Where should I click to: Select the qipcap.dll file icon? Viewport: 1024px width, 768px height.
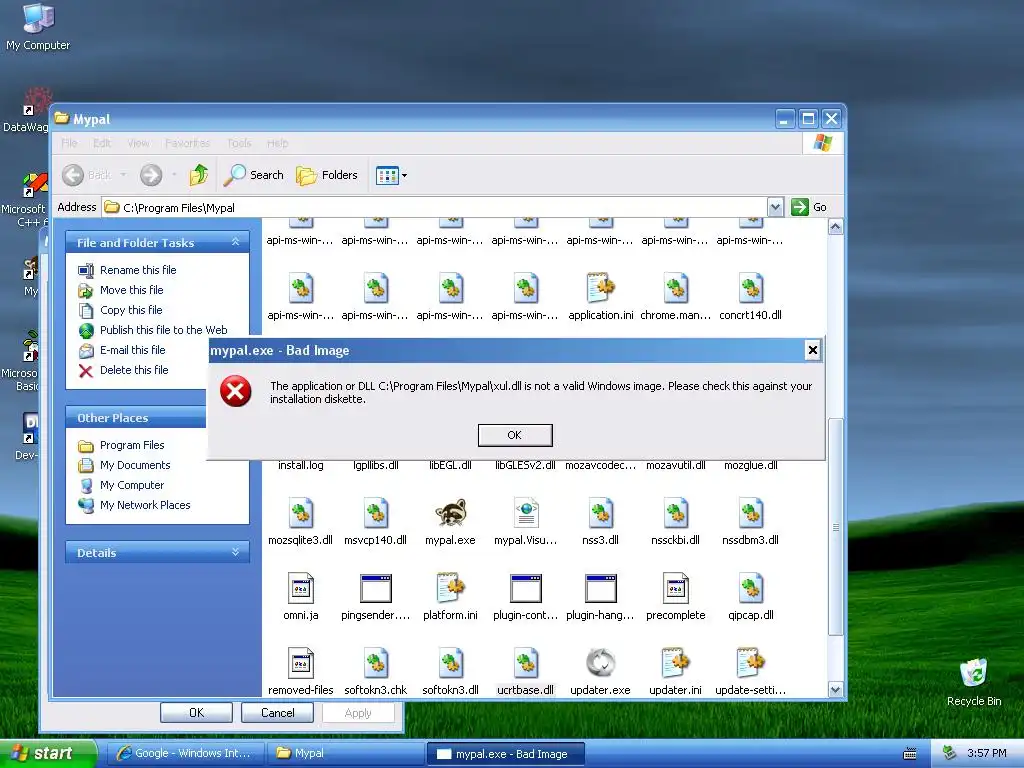pos(750,588)
